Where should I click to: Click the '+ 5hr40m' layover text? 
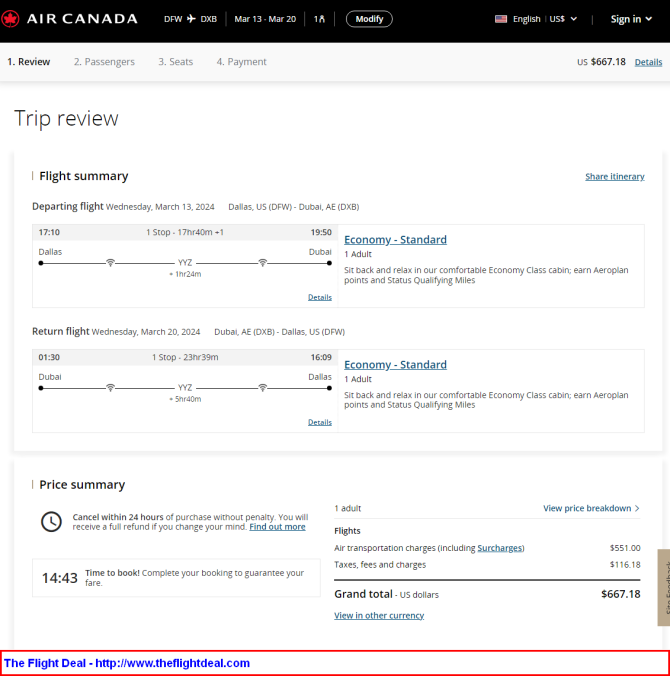pos(185,399)
